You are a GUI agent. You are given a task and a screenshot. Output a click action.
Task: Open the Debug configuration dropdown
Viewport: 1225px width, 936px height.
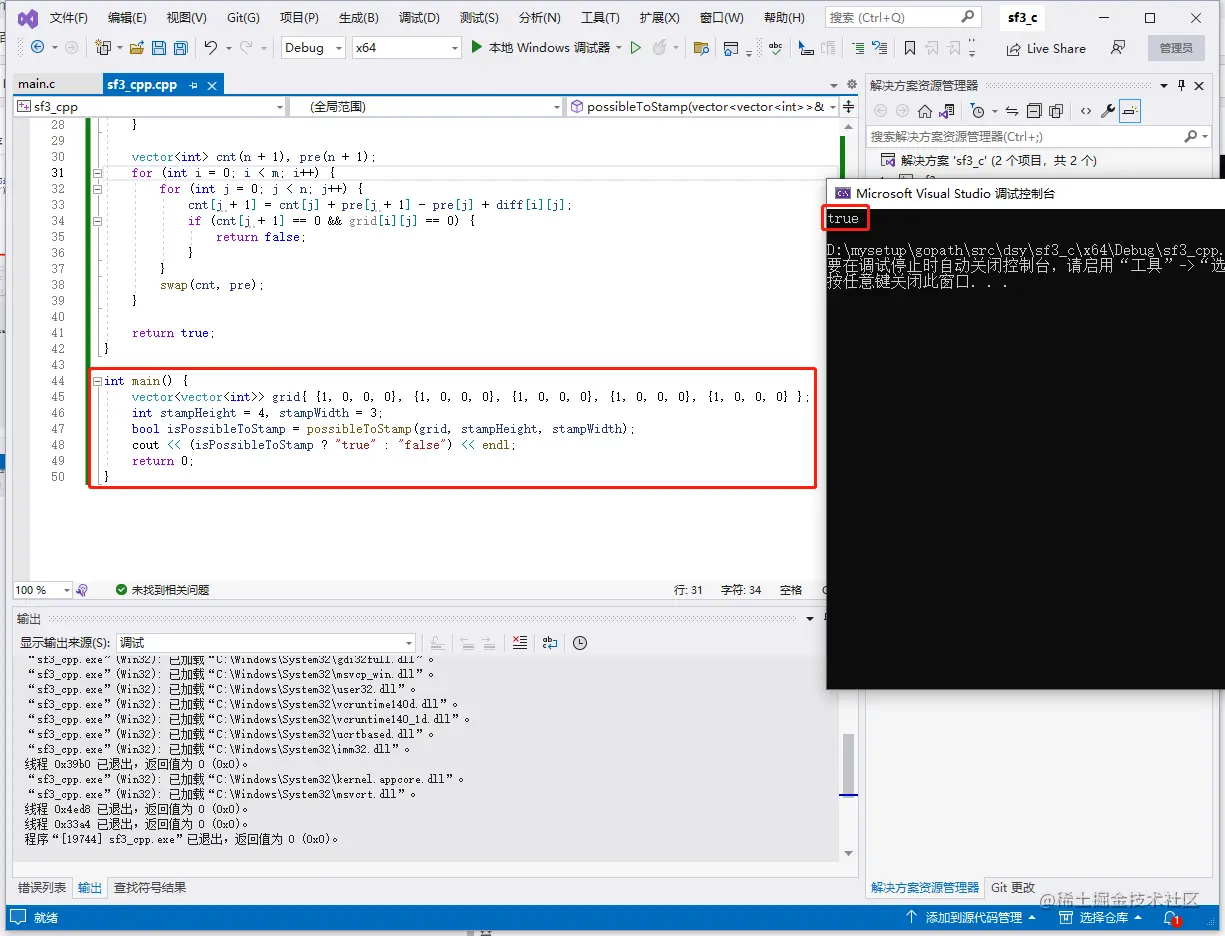(x=313, y=47)
